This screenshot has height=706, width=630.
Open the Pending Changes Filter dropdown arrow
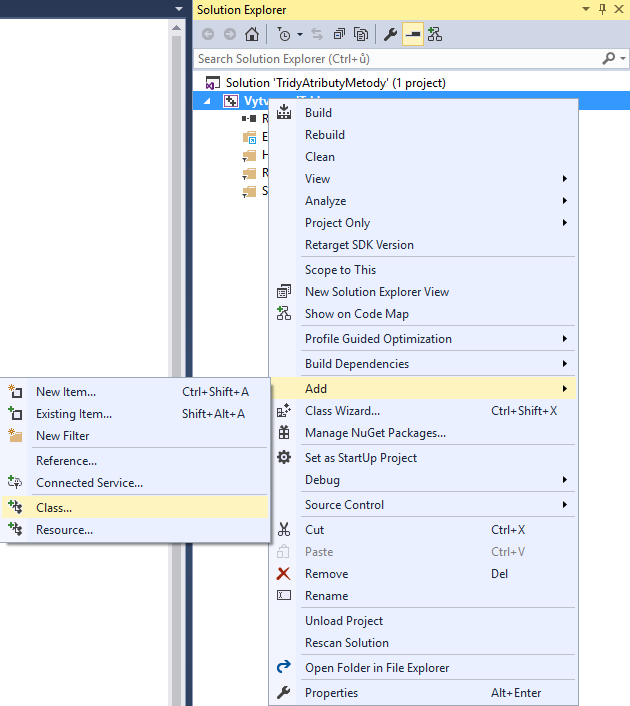(300, 34)
